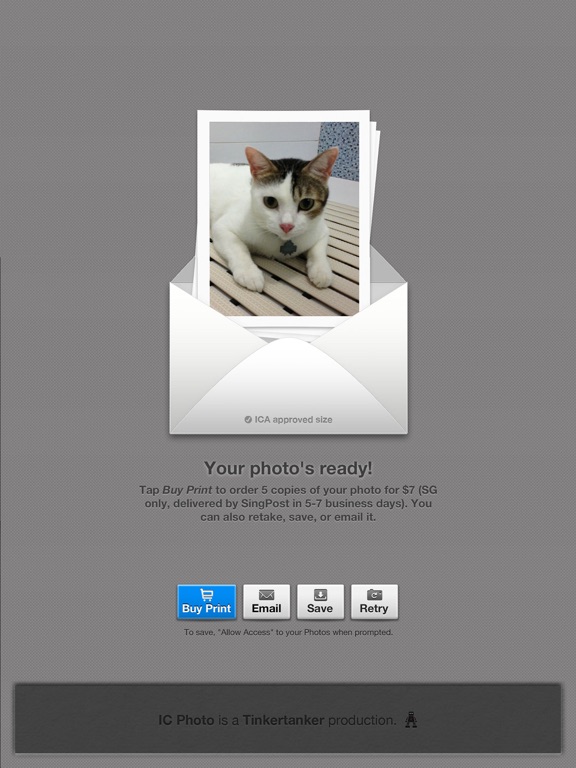Click the Save button label
This screenshot has height=768, width=576.
320,608
